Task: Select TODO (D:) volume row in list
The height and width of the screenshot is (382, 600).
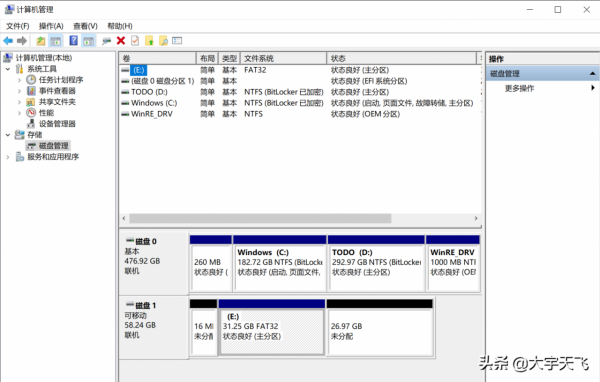Action: pyautogui.click(x=300, y=92)
